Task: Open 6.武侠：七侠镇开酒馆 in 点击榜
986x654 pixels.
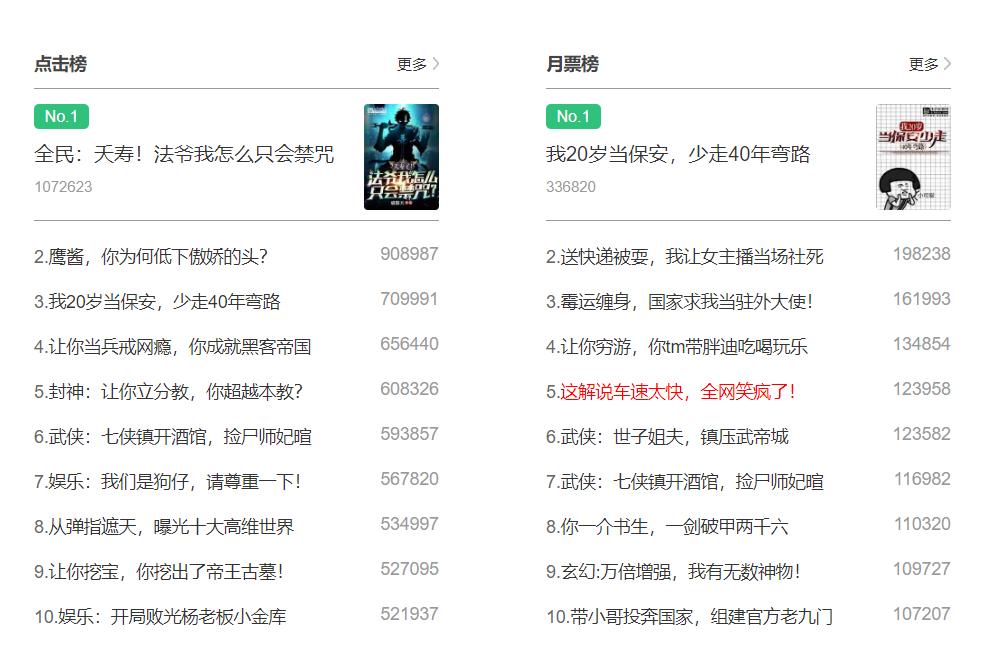Action: pyautogui.click(x=173, y=436)
